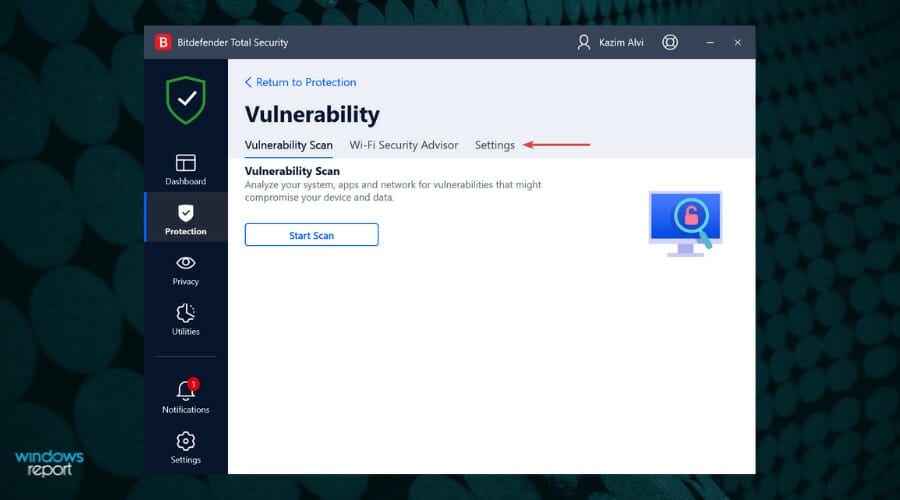Close the Bitdefender window
The width and height of the screenshot is (900, 500).
tap(738, 42)
